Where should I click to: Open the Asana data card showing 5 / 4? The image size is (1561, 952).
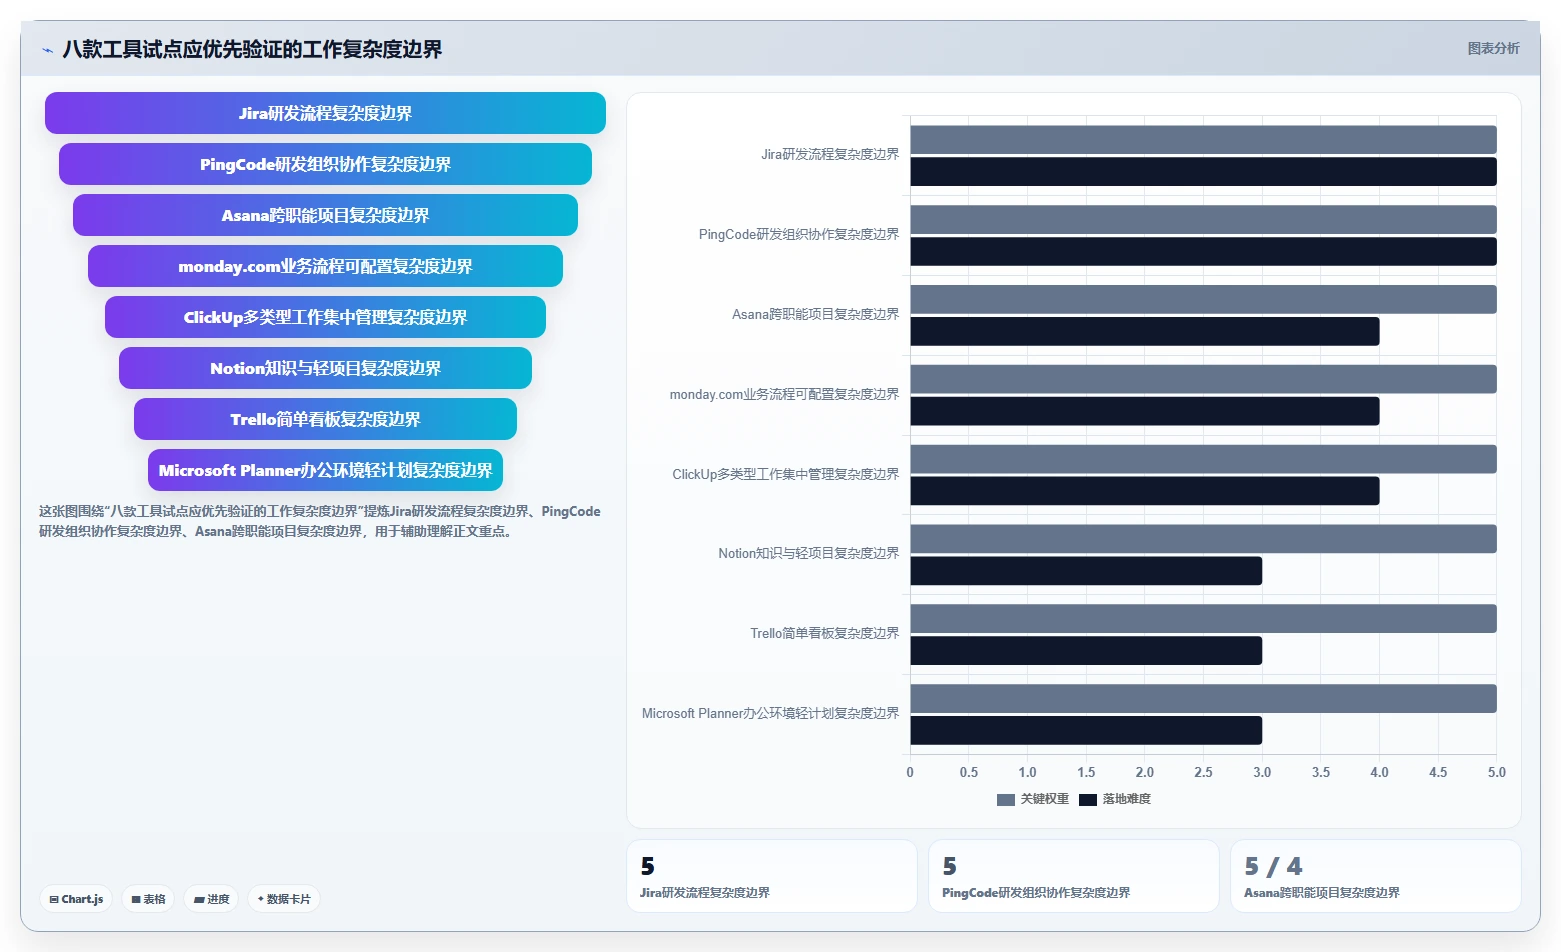click(1376, 876)
